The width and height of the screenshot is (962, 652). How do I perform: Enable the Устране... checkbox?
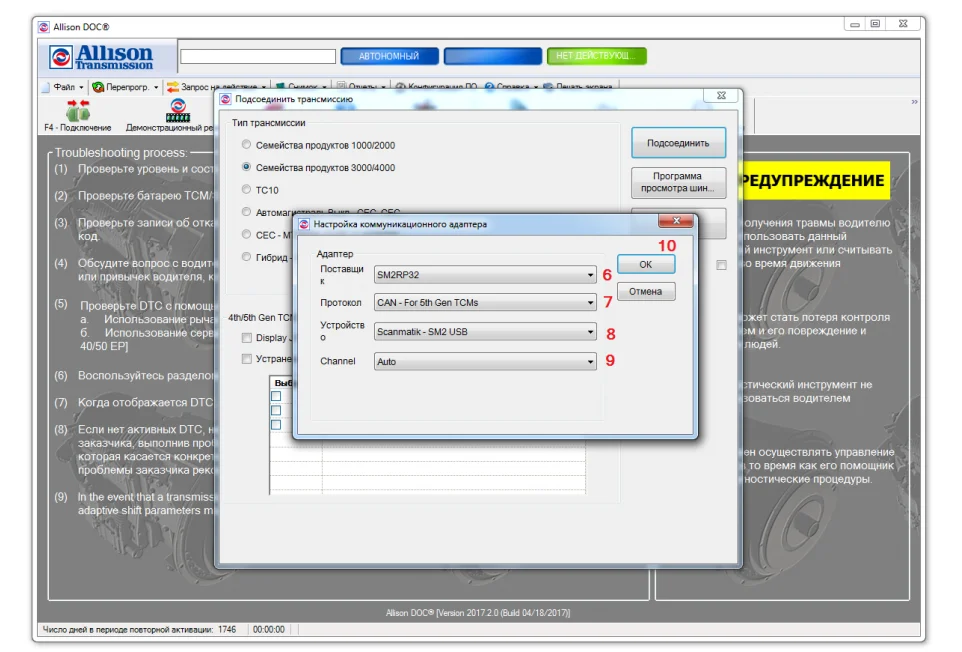[x=247, y=359]
